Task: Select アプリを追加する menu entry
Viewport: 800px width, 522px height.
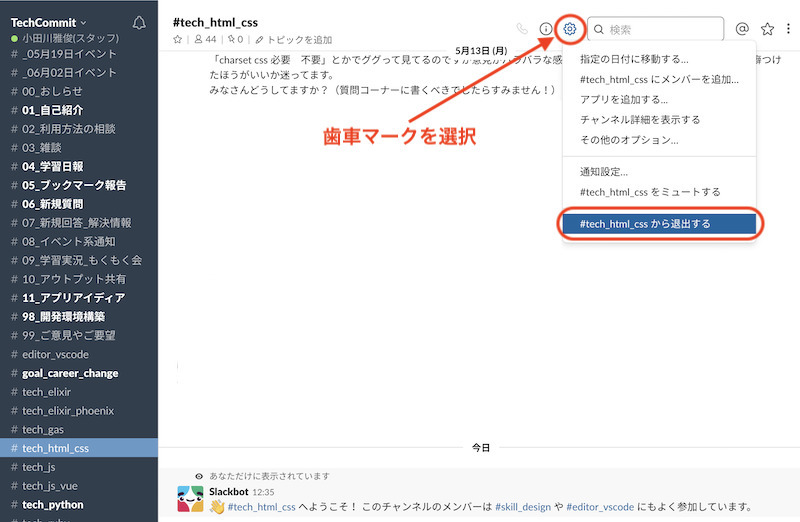Action: [659, 100]
